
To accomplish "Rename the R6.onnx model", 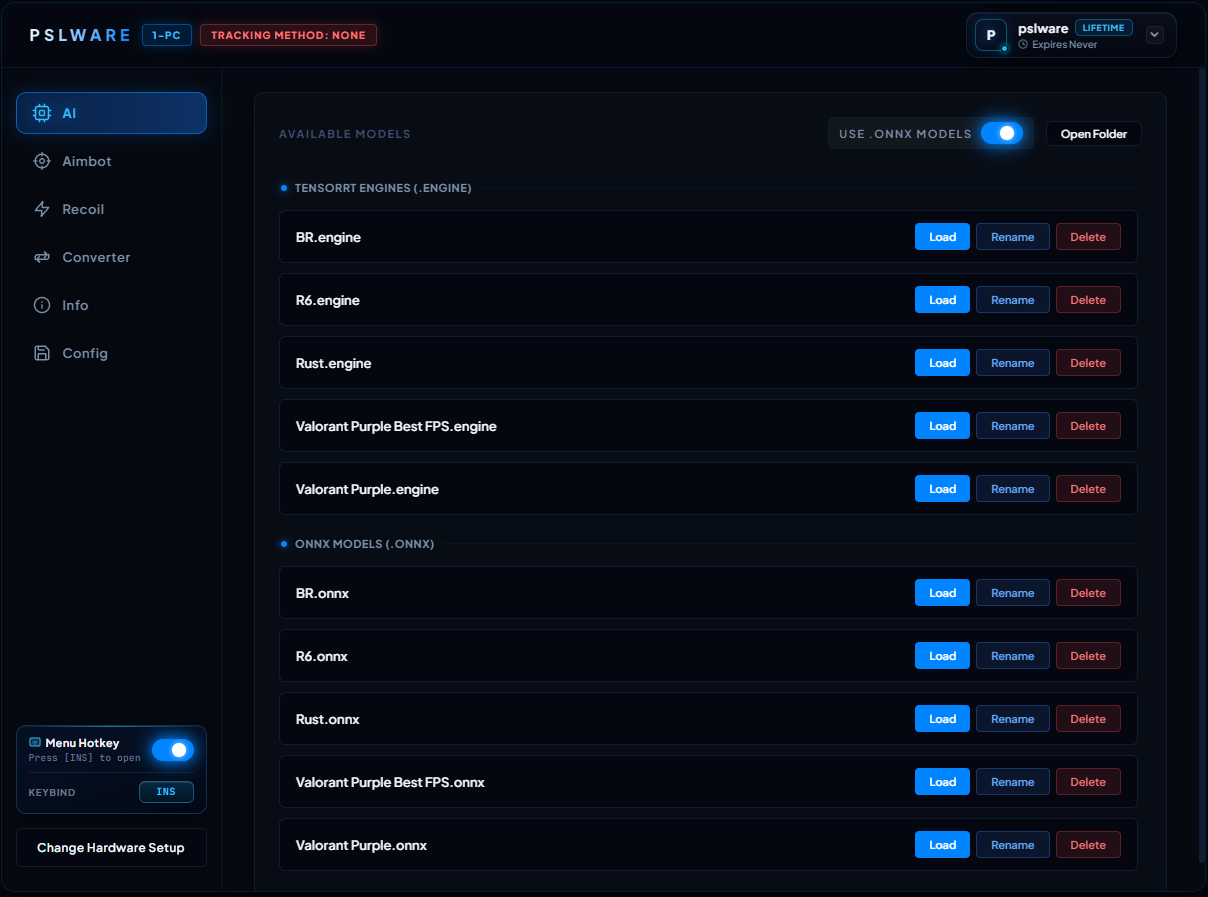I will coord(1013,656).
